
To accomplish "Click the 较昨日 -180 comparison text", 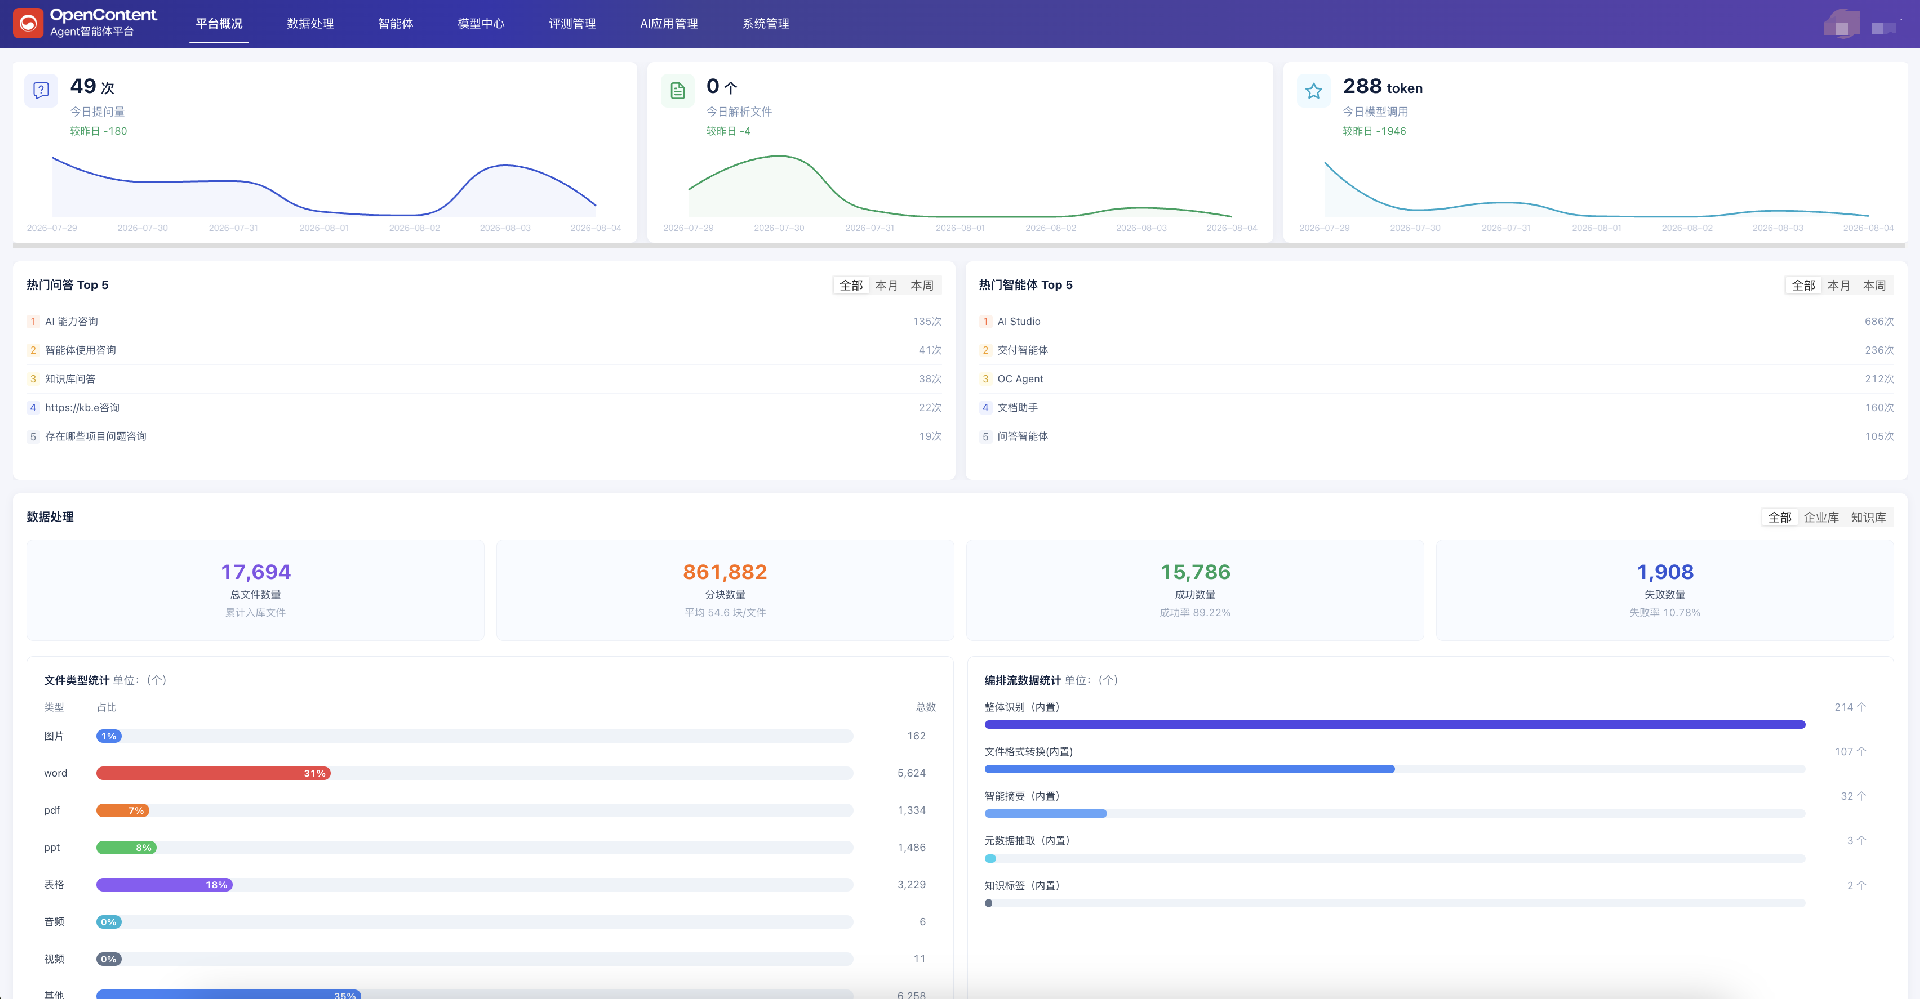I will 98,132.
